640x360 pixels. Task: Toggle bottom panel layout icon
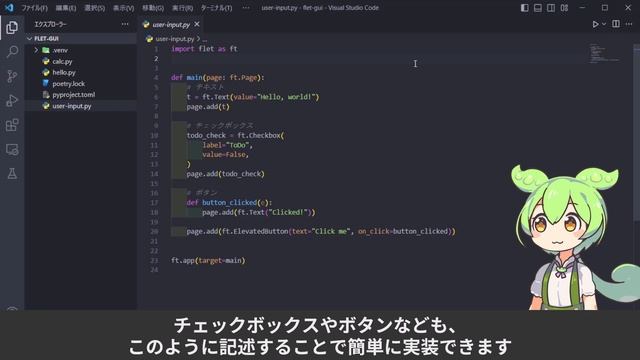538,8
